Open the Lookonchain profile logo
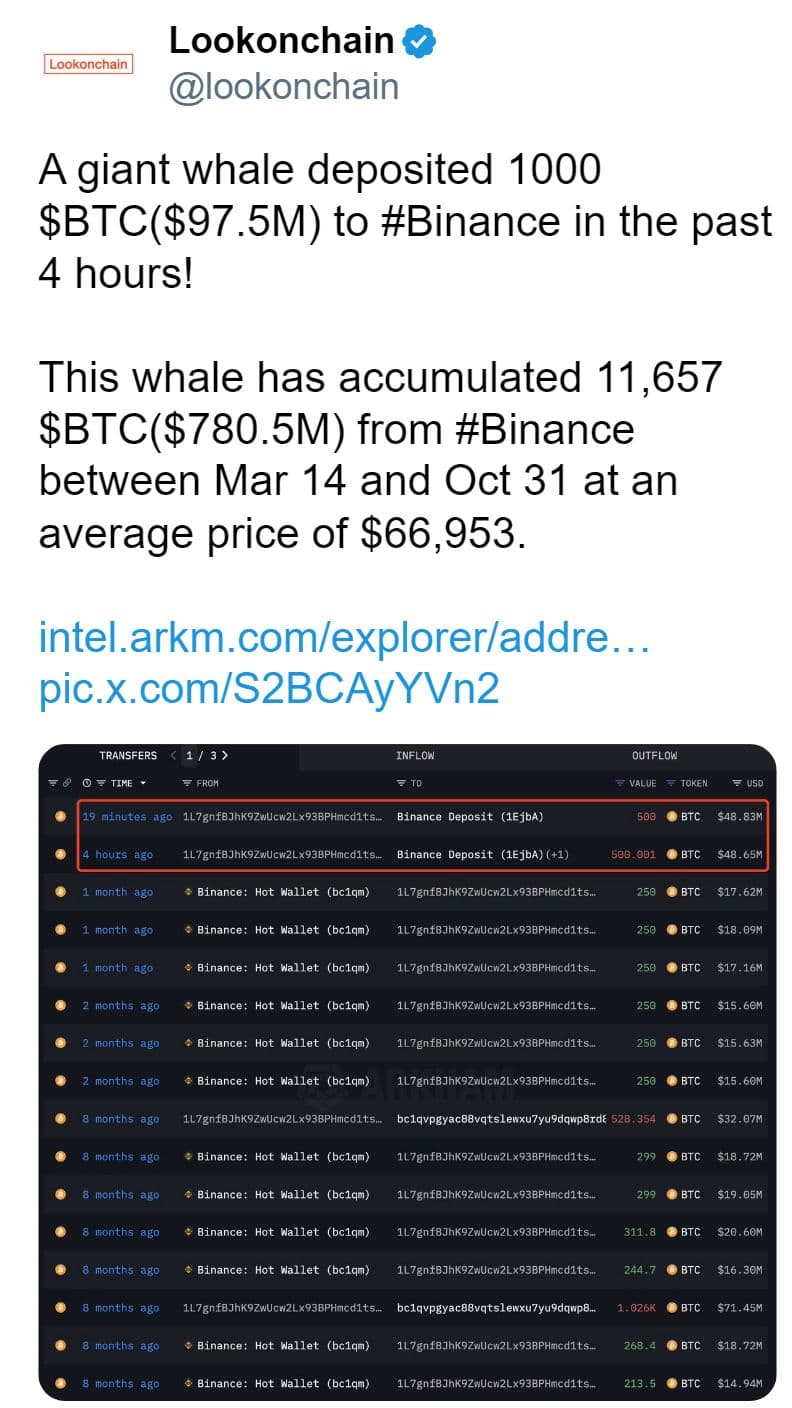This screenshot has width=792, height=1408. pyautogui.click(x=89, y=63)
